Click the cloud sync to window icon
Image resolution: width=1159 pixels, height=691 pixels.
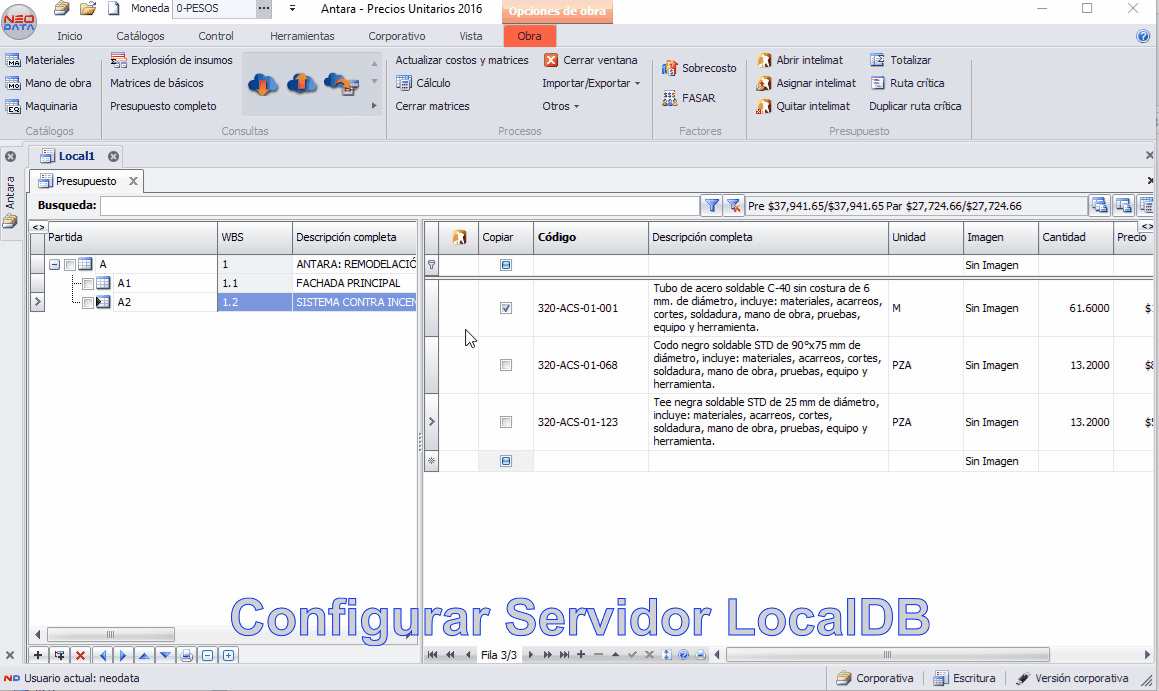click(341, 85)
